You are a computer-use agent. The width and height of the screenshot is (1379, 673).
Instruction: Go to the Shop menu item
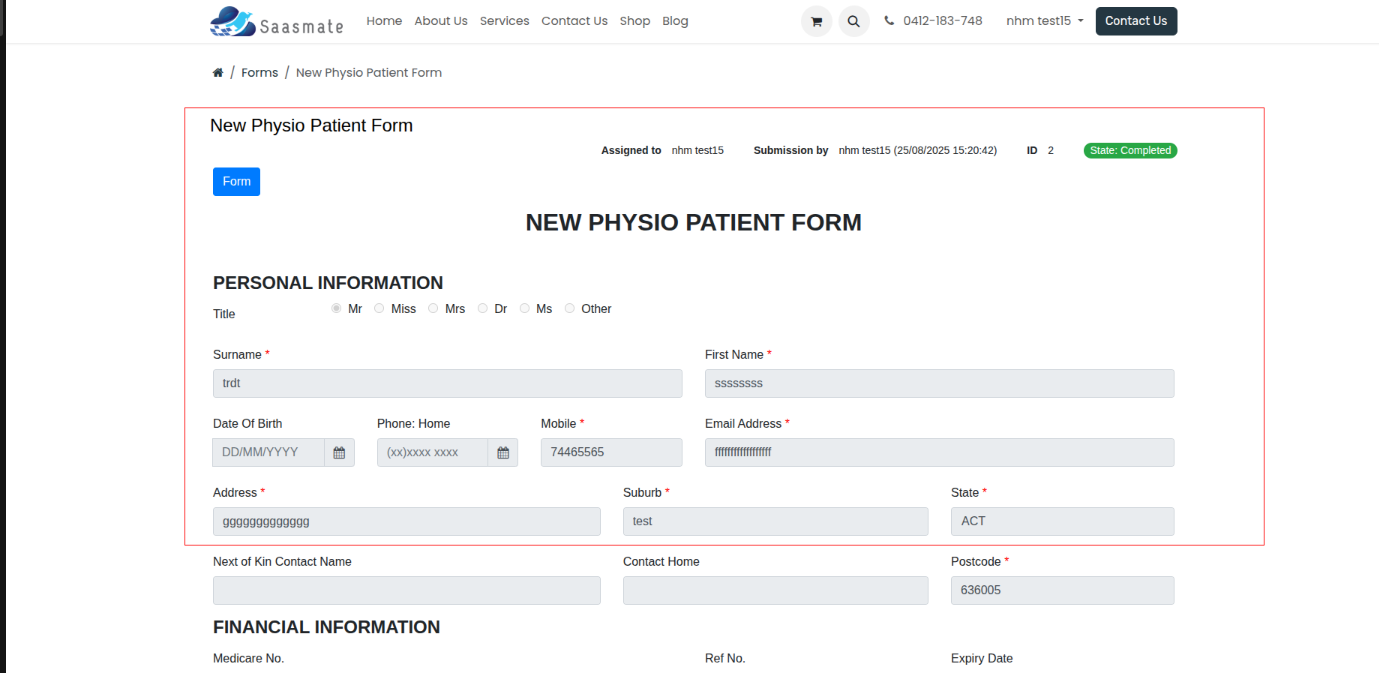[634, 21]
